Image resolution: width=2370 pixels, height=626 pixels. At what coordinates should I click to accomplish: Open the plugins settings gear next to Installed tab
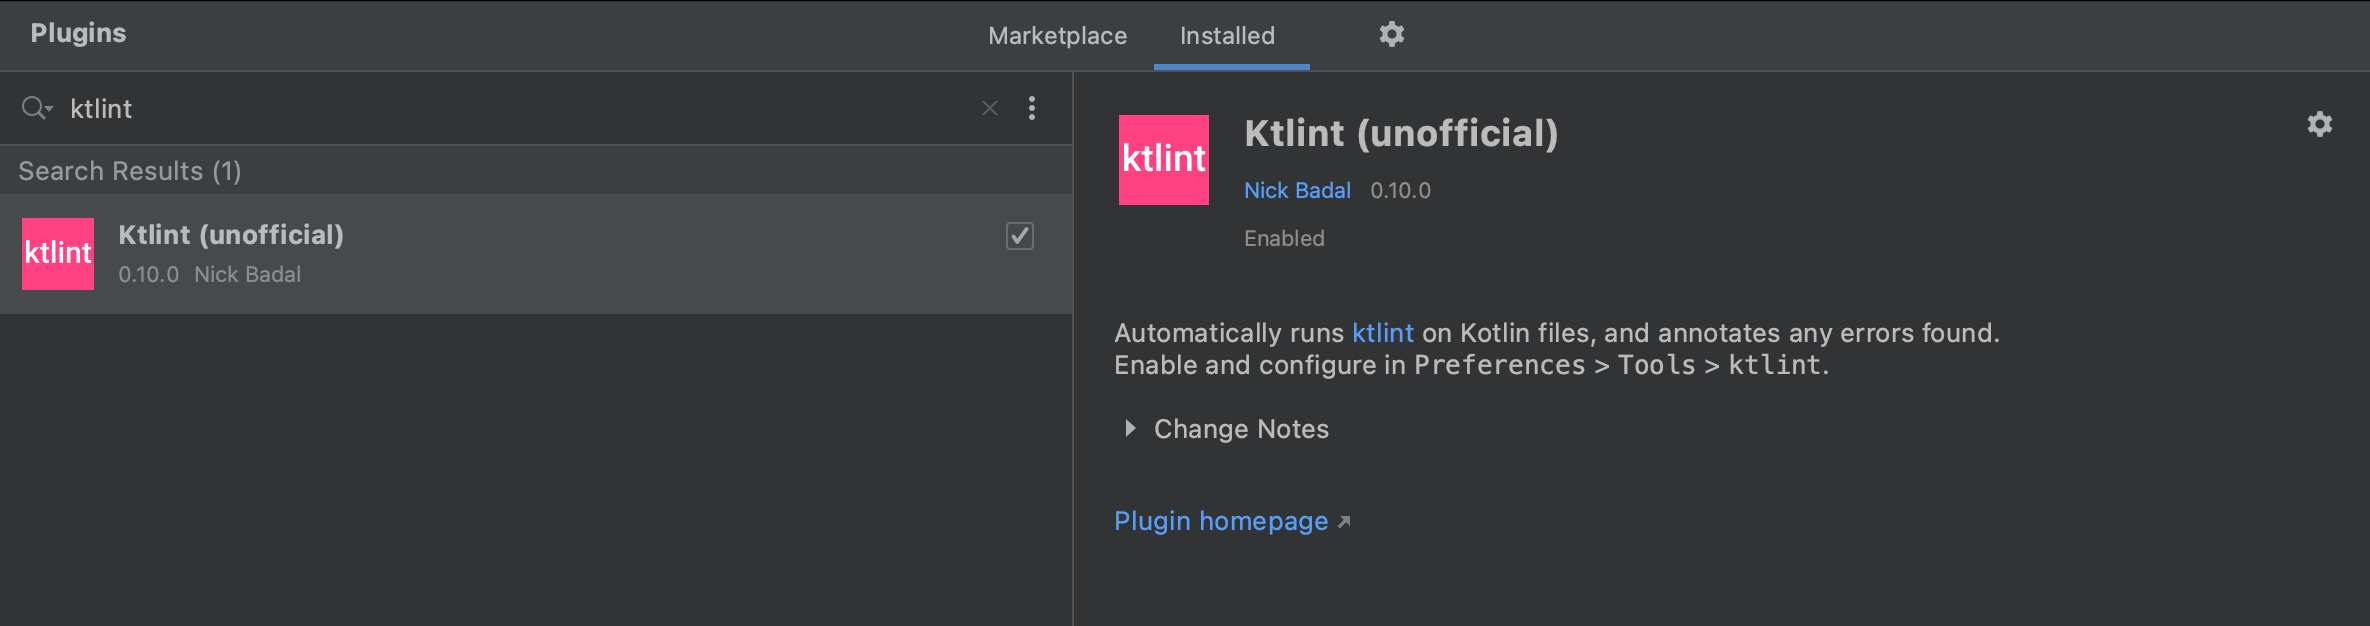tap(1391, 35)
